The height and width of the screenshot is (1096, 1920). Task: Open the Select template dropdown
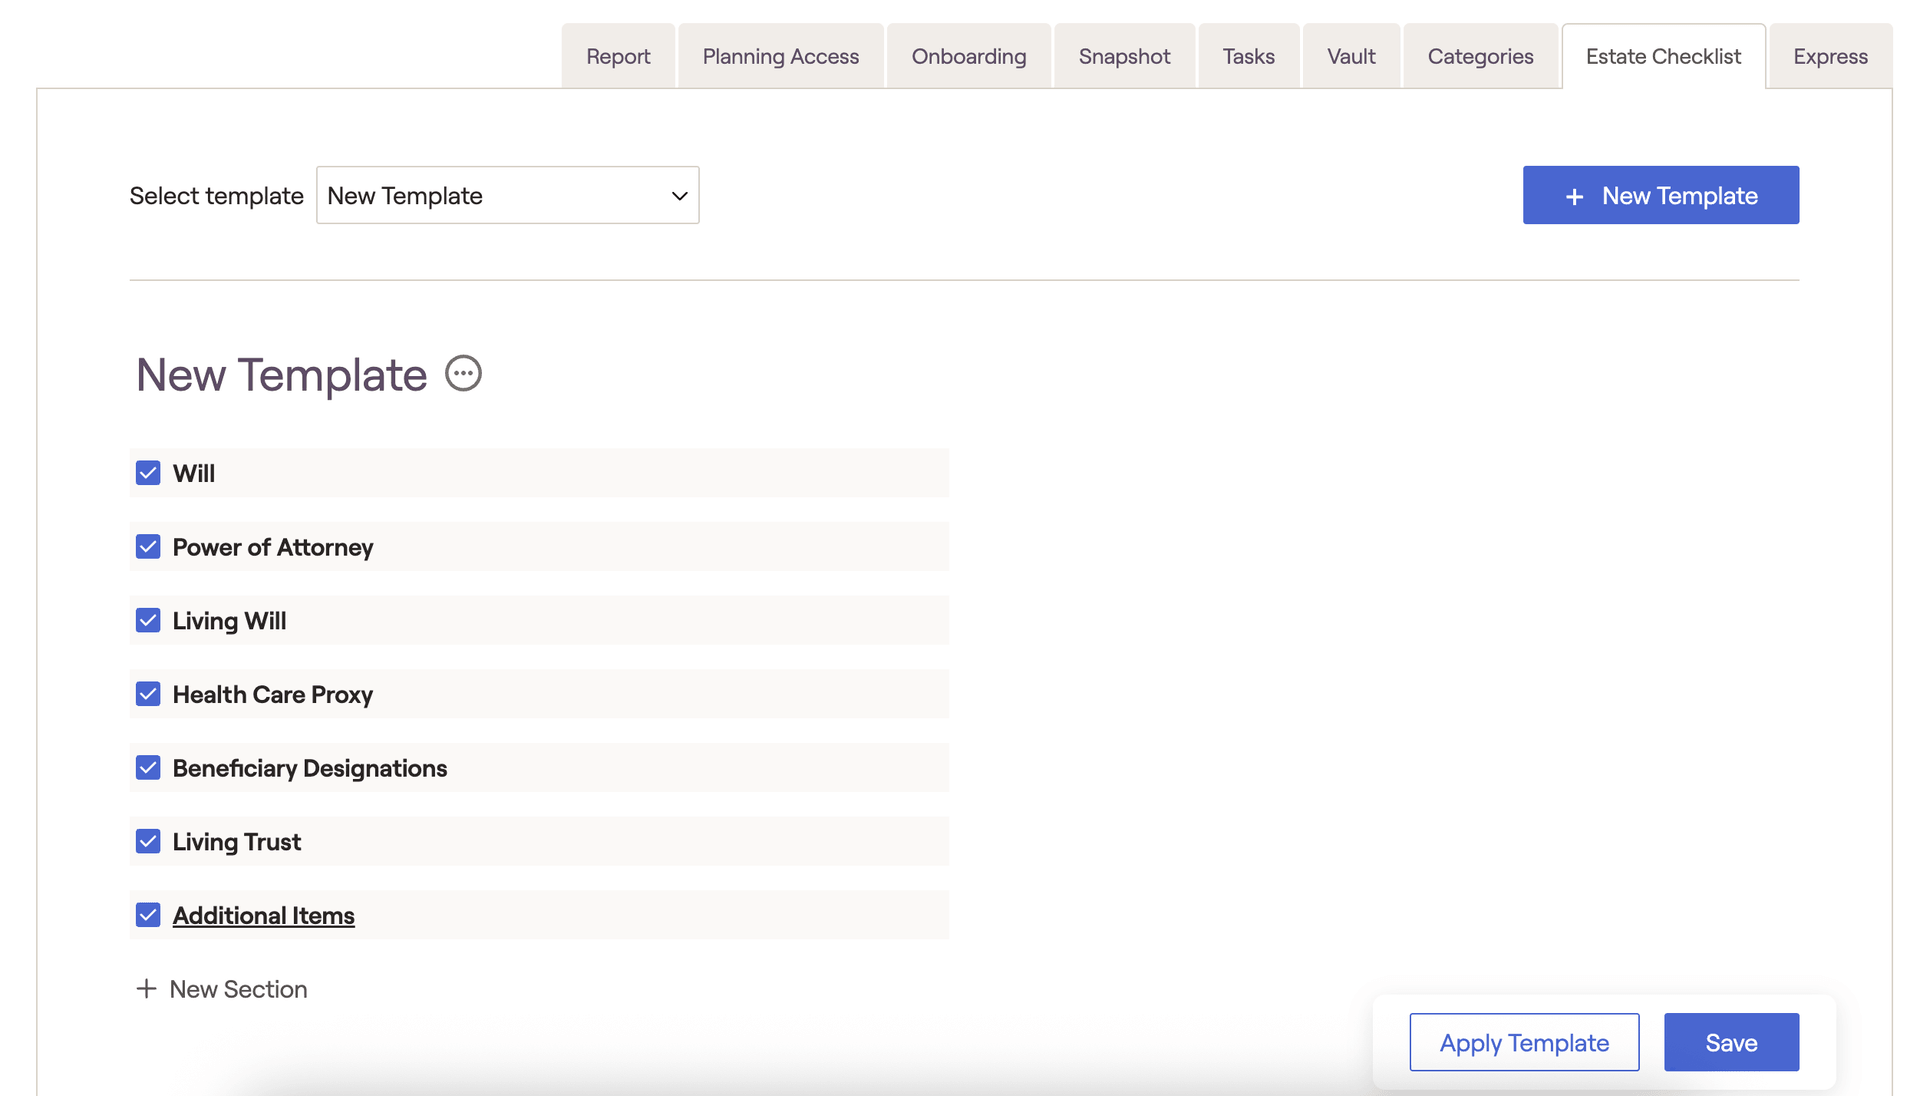click(x=507, y=196)
